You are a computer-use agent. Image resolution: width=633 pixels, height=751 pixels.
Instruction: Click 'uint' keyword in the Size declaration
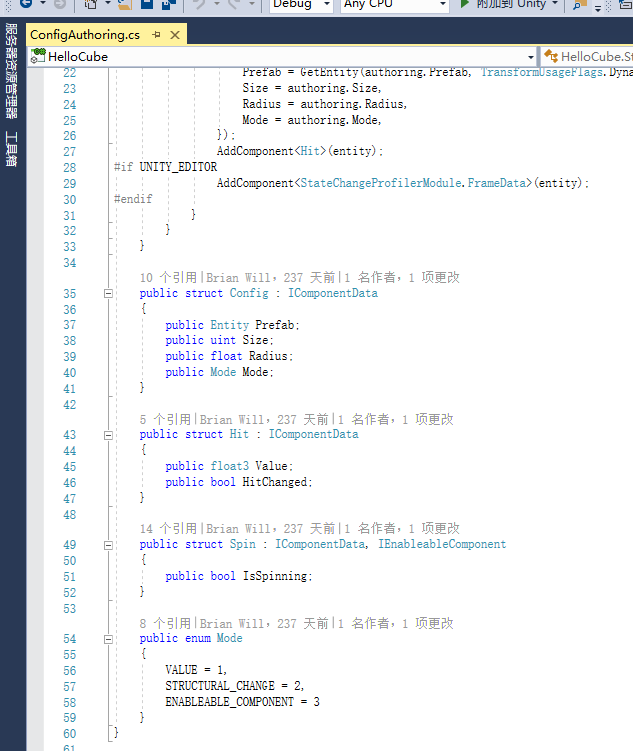223,340
